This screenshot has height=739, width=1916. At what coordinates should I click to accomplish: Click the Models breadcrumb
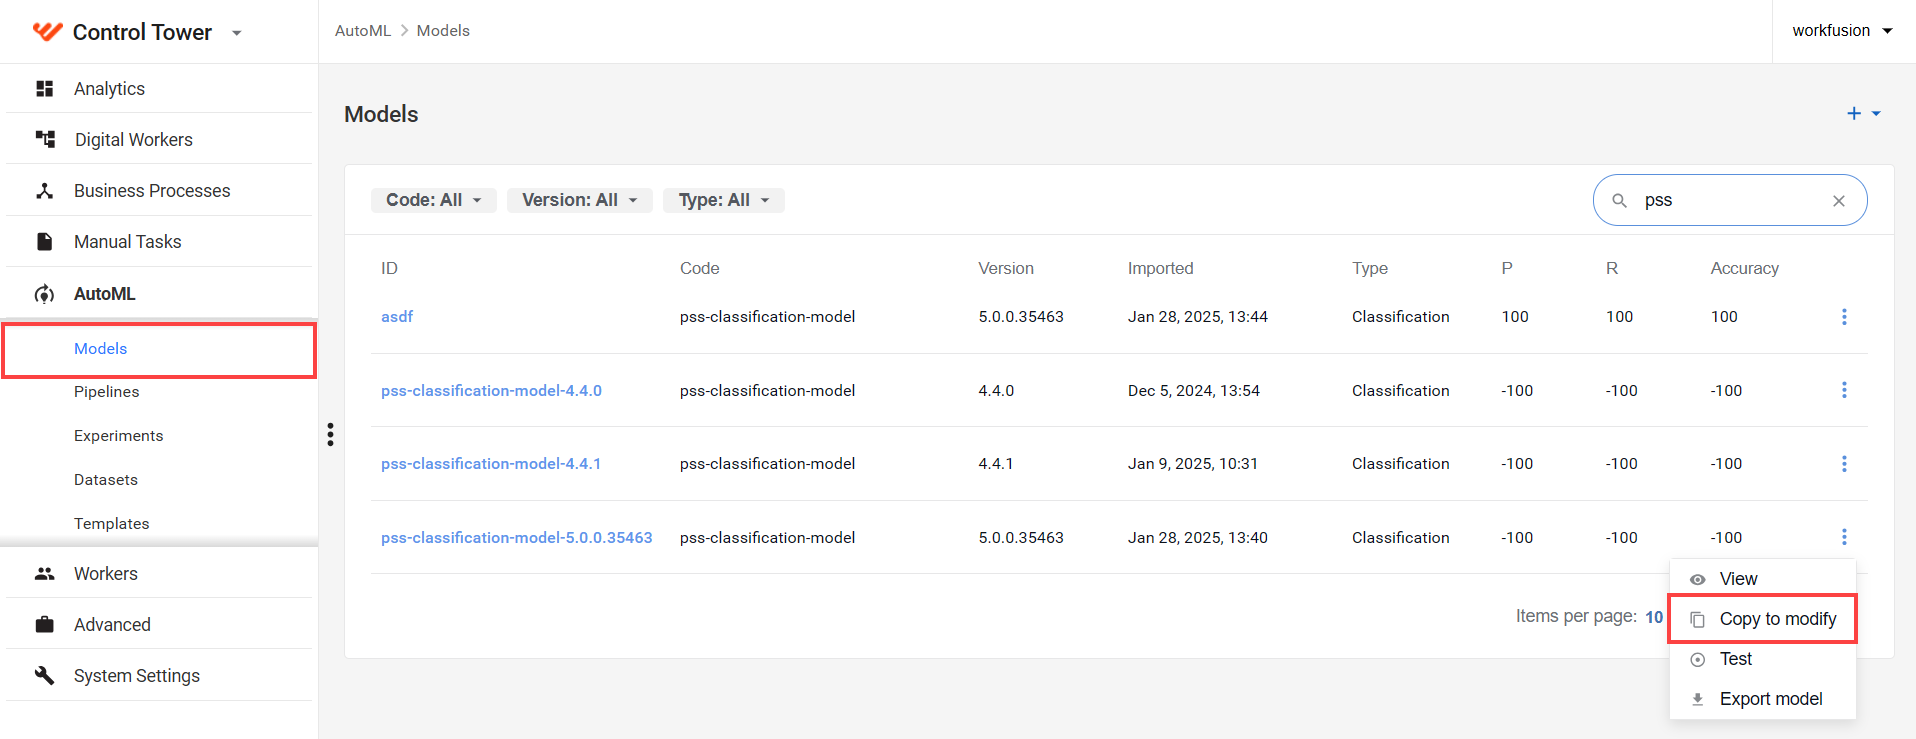pos(443,31)
